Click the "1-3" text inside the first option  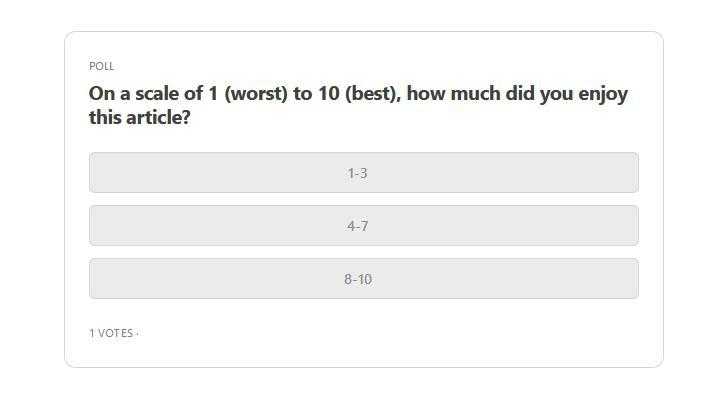pyautogui.click(x=357, y=173)
